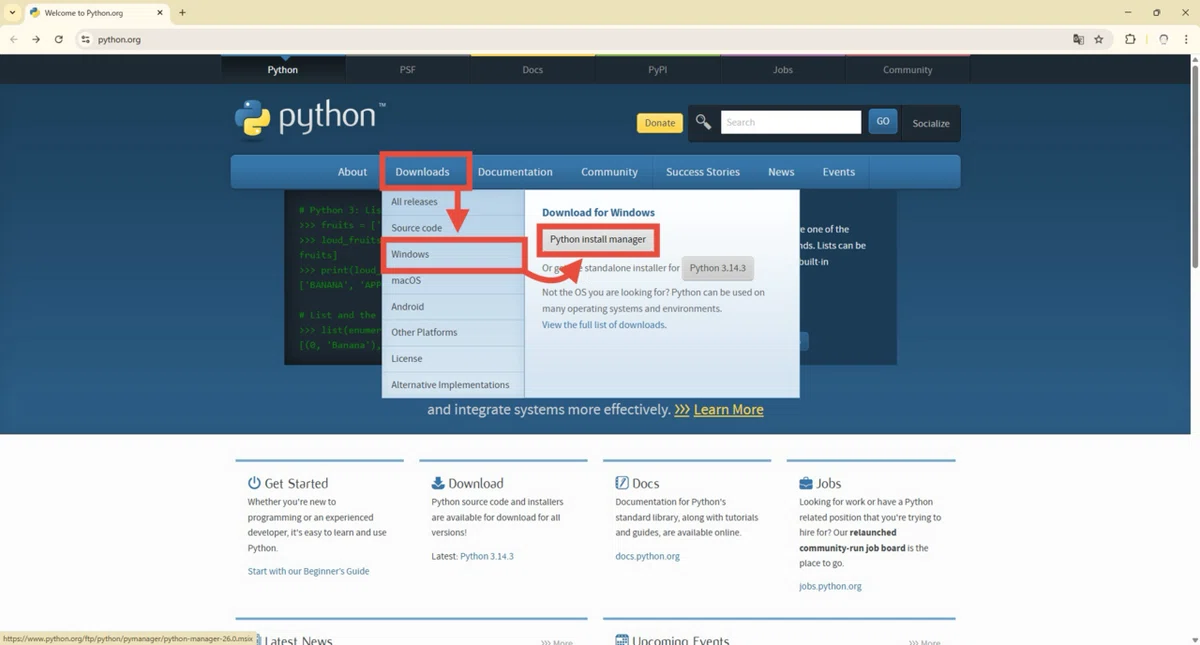The height and width of the screenshot is (645, 1200).
Task: Open the Events navigation menu
Action: [838, 172]
